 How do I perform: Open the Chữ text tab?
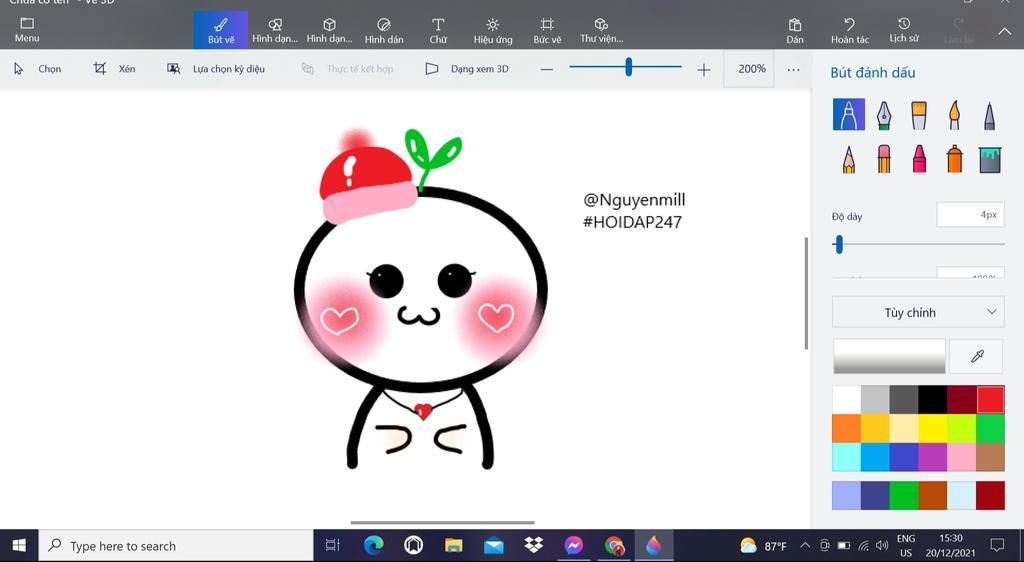[438, 30]
